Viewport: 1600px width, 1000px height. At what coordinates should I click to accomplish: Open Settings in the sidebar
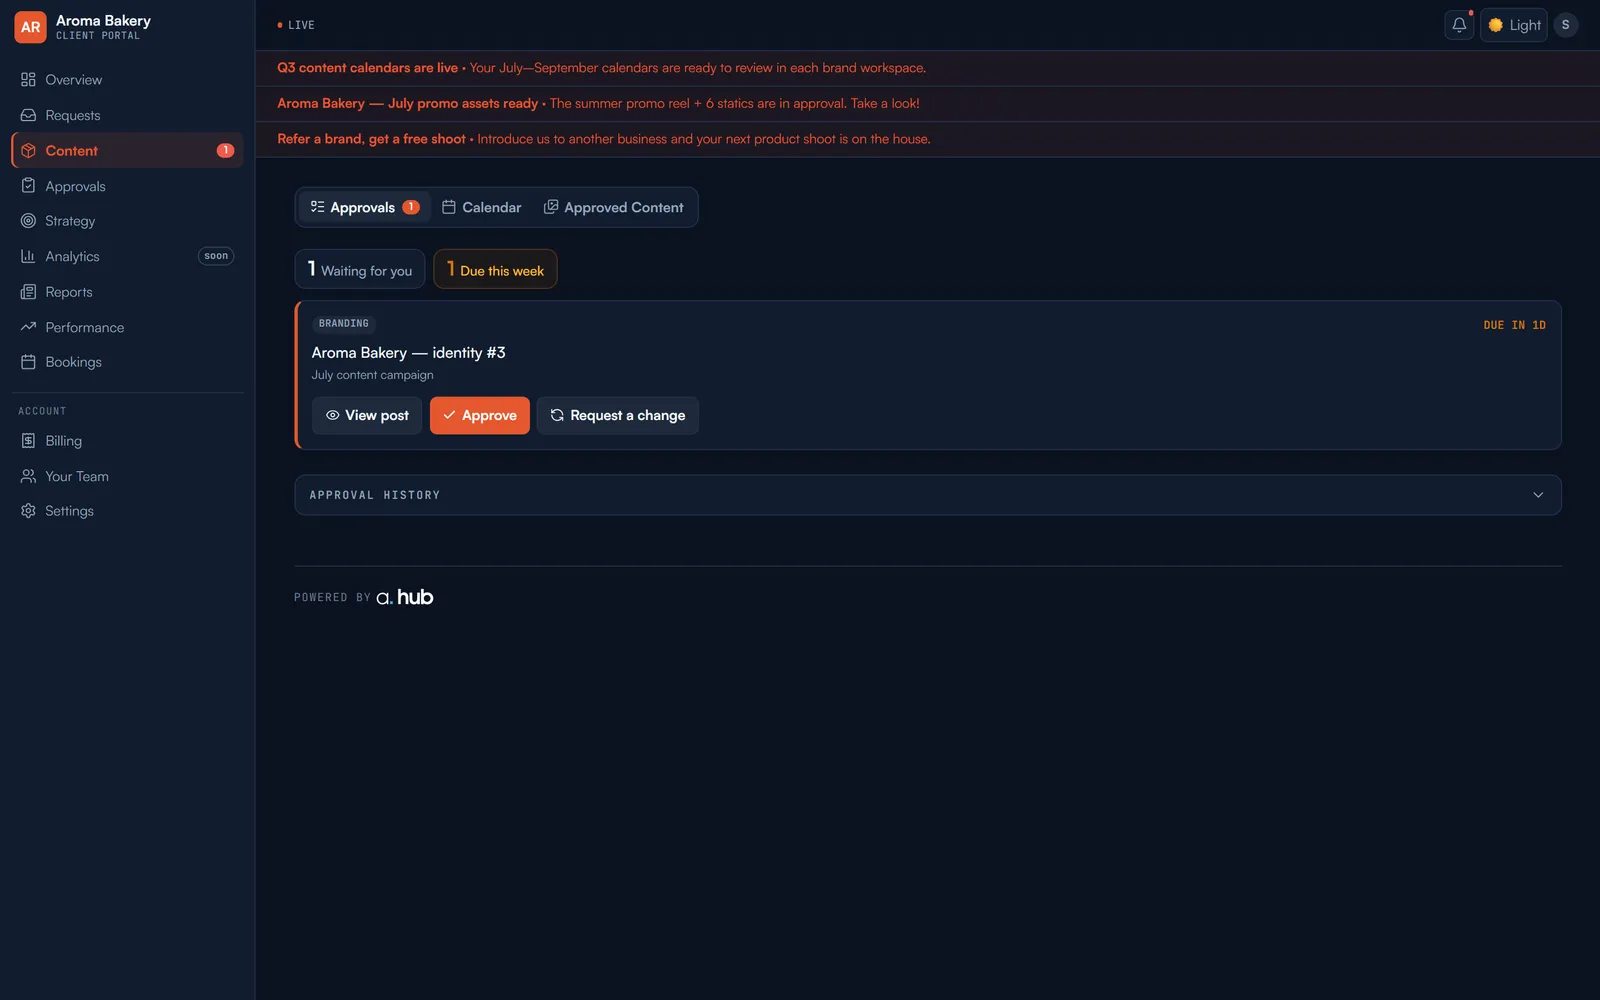point(127,511)
